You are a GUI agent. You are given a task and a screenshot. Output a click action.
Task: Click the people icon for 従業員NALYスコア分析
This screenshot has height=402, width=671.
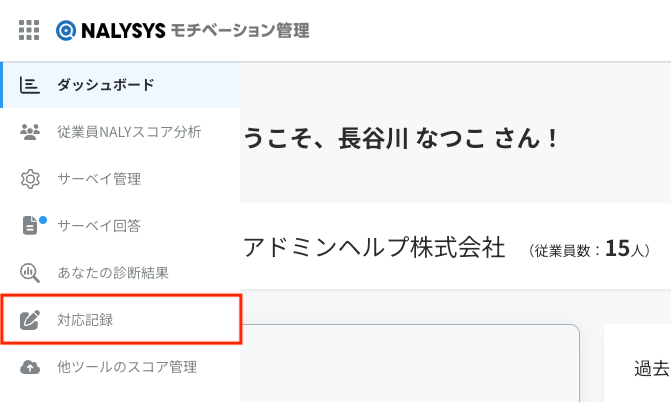[30, 132]
